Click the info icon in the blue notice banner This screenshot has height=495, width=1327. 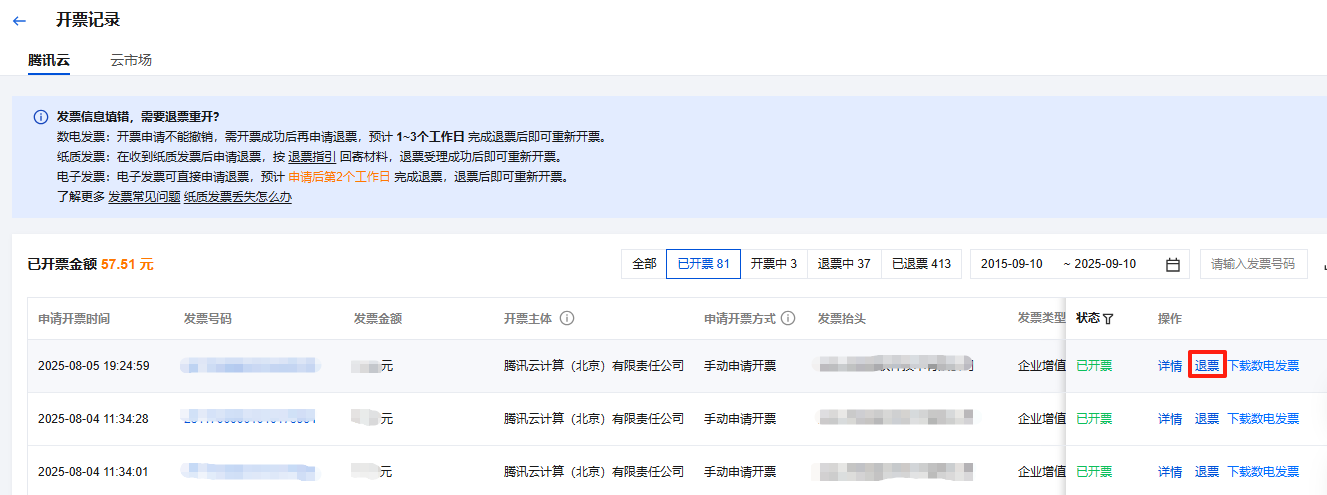tap(40, 117)
